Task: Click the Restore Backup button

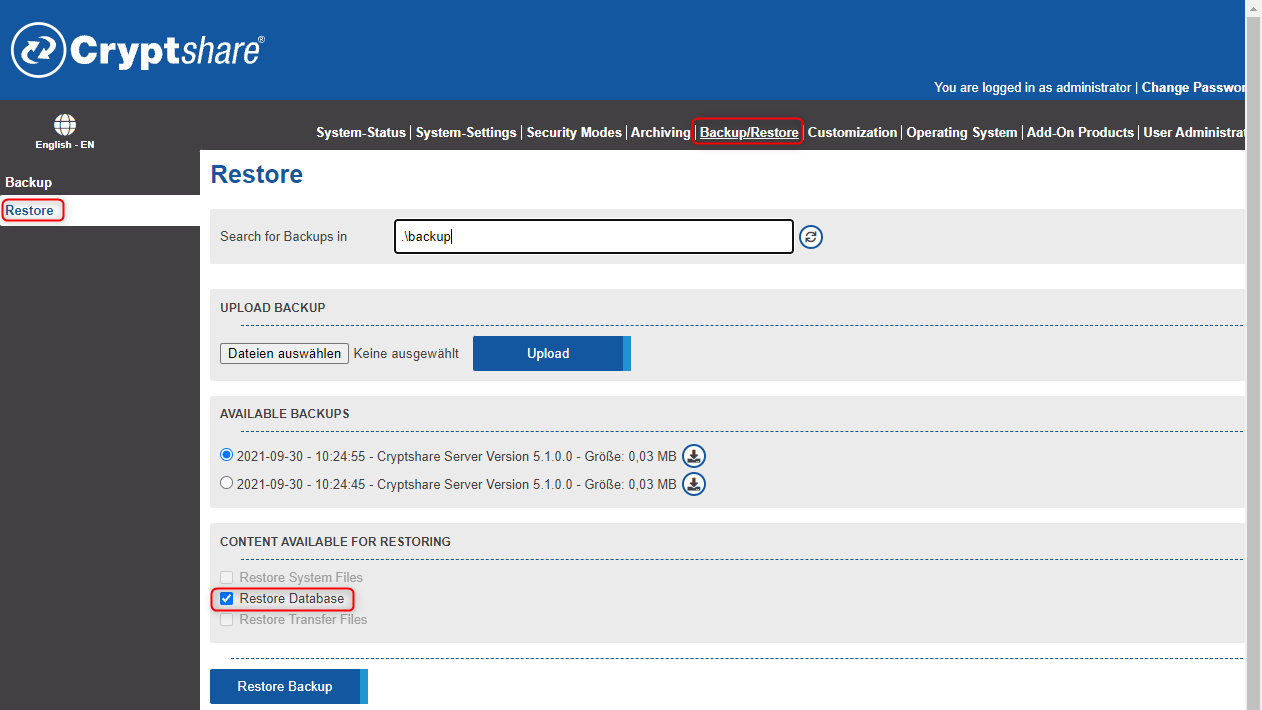Action: [288, 687]
